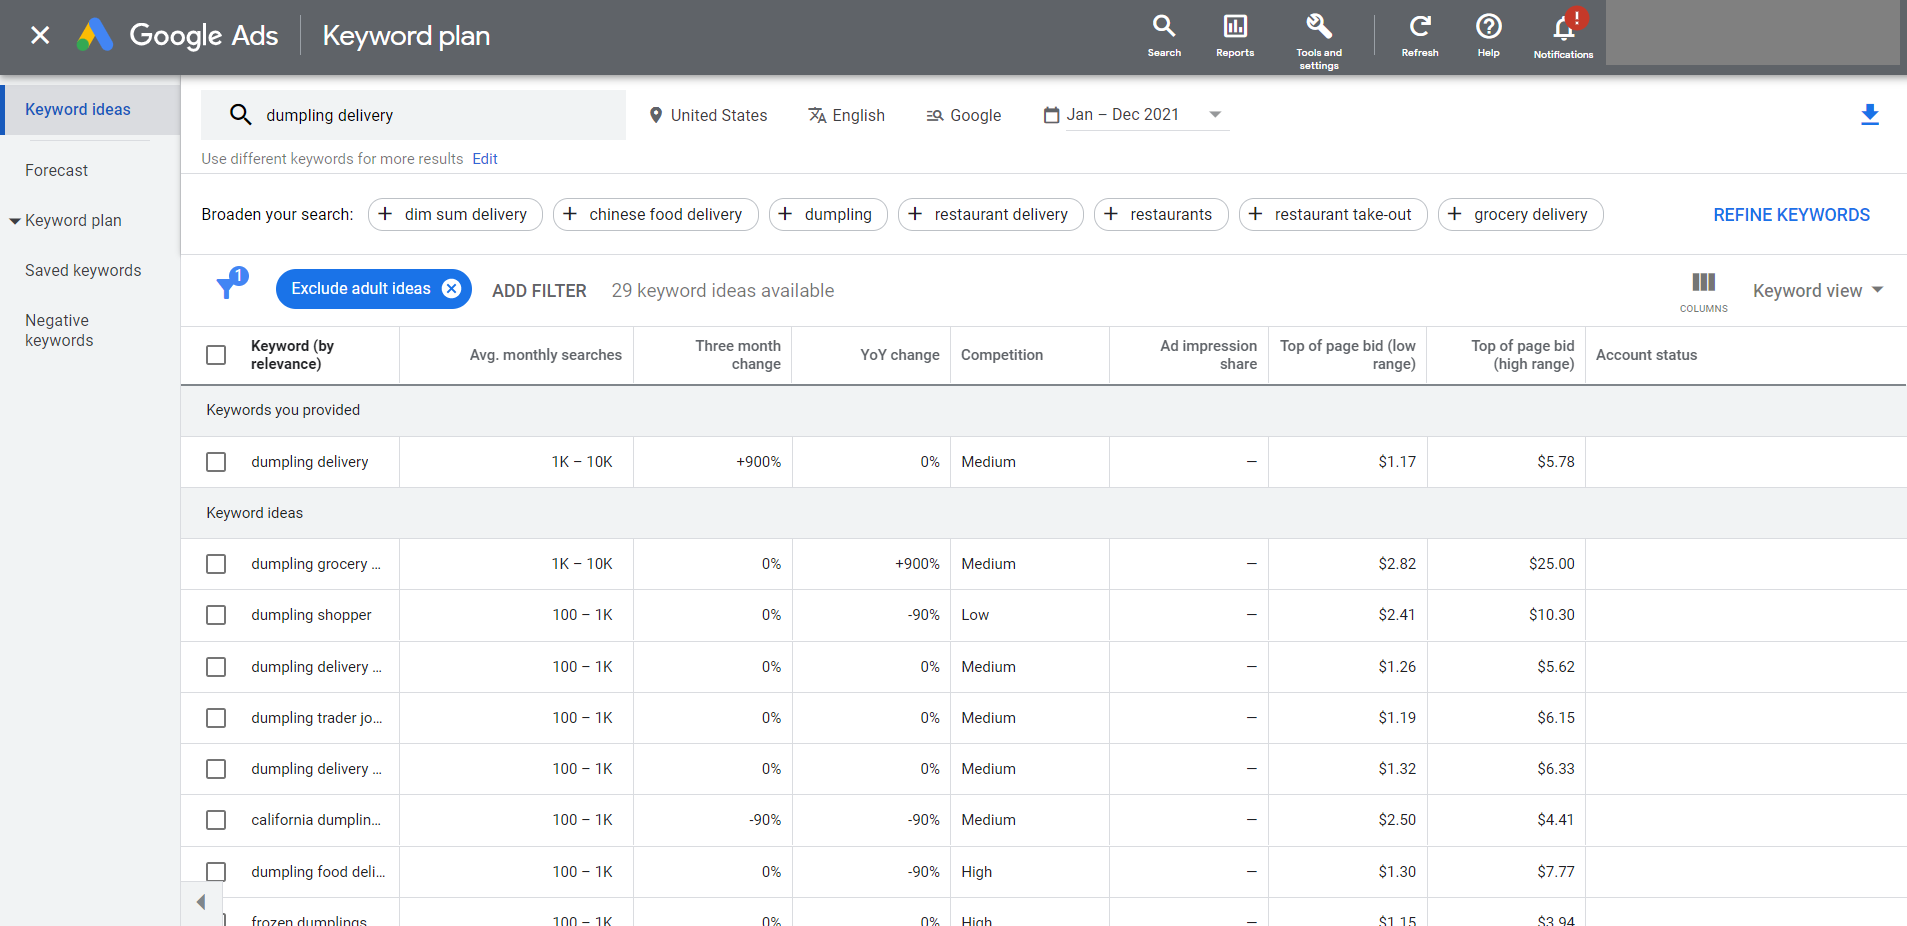
Task: Add dumpling suggestion chip
Action: click(828, 214)
